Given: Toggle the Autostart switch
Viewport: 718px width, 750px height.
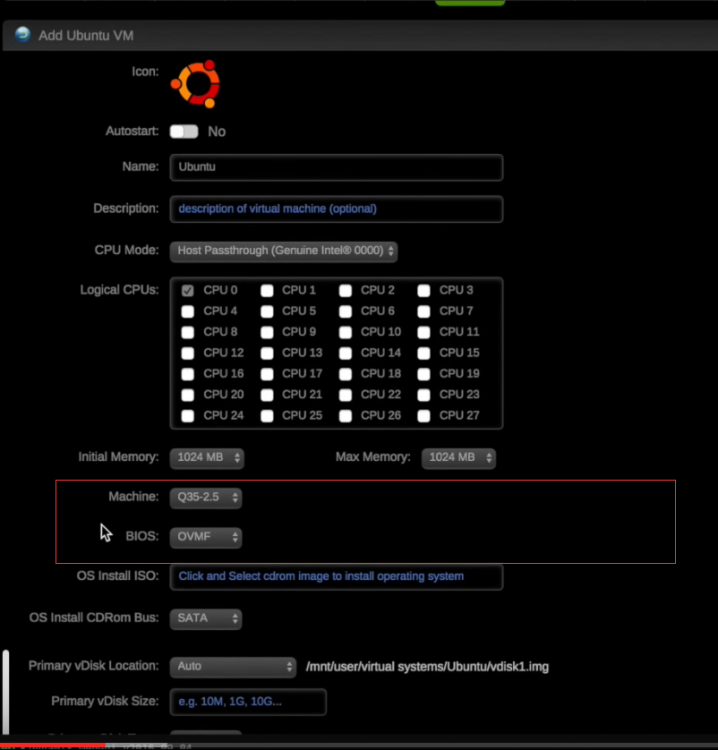Looking at the screenshot, I should coord(184,132).
